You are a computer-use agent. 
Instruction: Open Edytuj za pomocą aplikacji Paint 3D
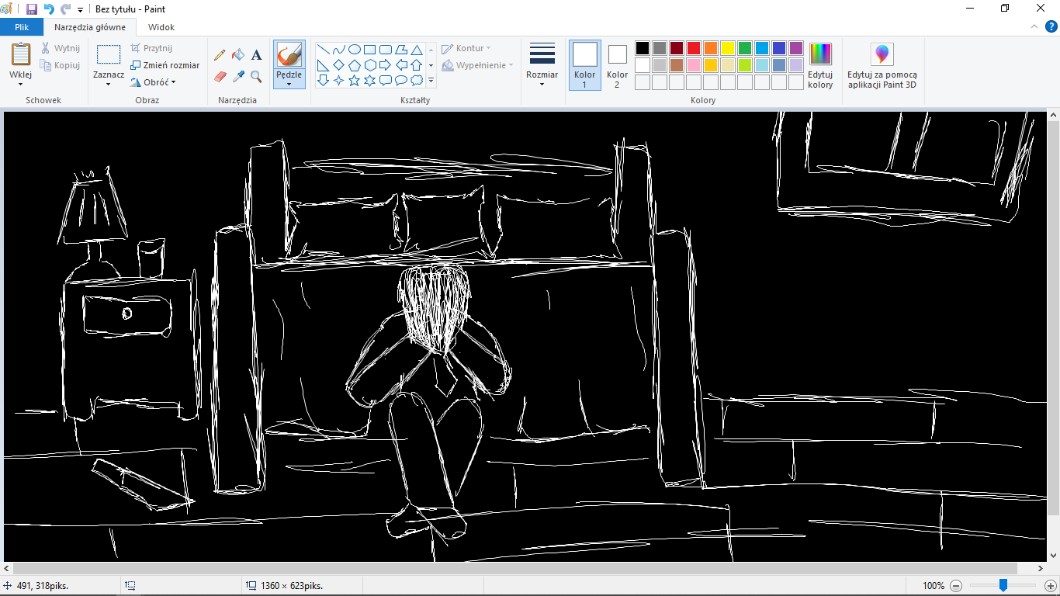(x=881, y=66)
